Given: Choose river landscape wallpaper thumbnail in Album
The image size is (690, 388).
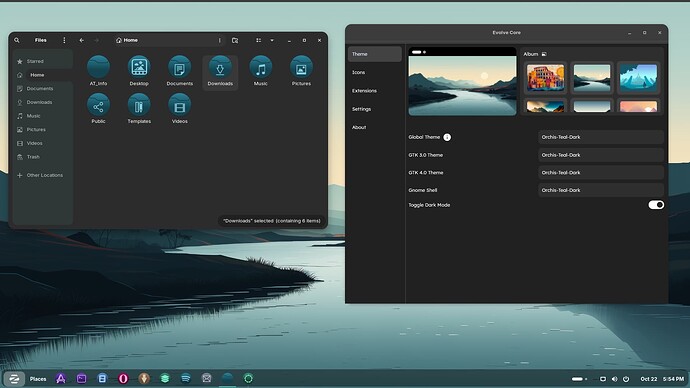Looking at the screenshot, I should [592, 78].
